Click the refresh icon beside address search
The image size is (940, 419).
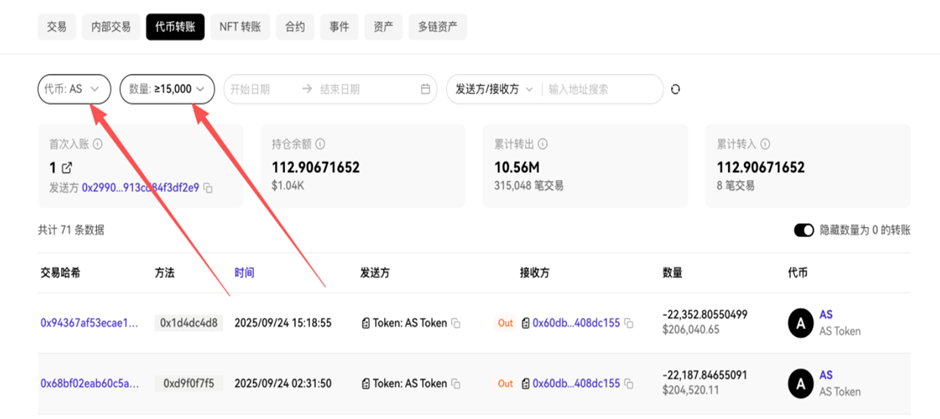(x=675, y=89)
